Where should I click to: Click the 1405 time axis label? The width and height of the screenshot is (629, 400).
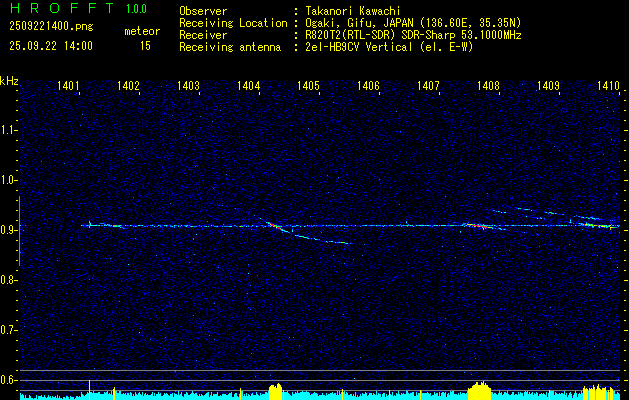point(308,85)
